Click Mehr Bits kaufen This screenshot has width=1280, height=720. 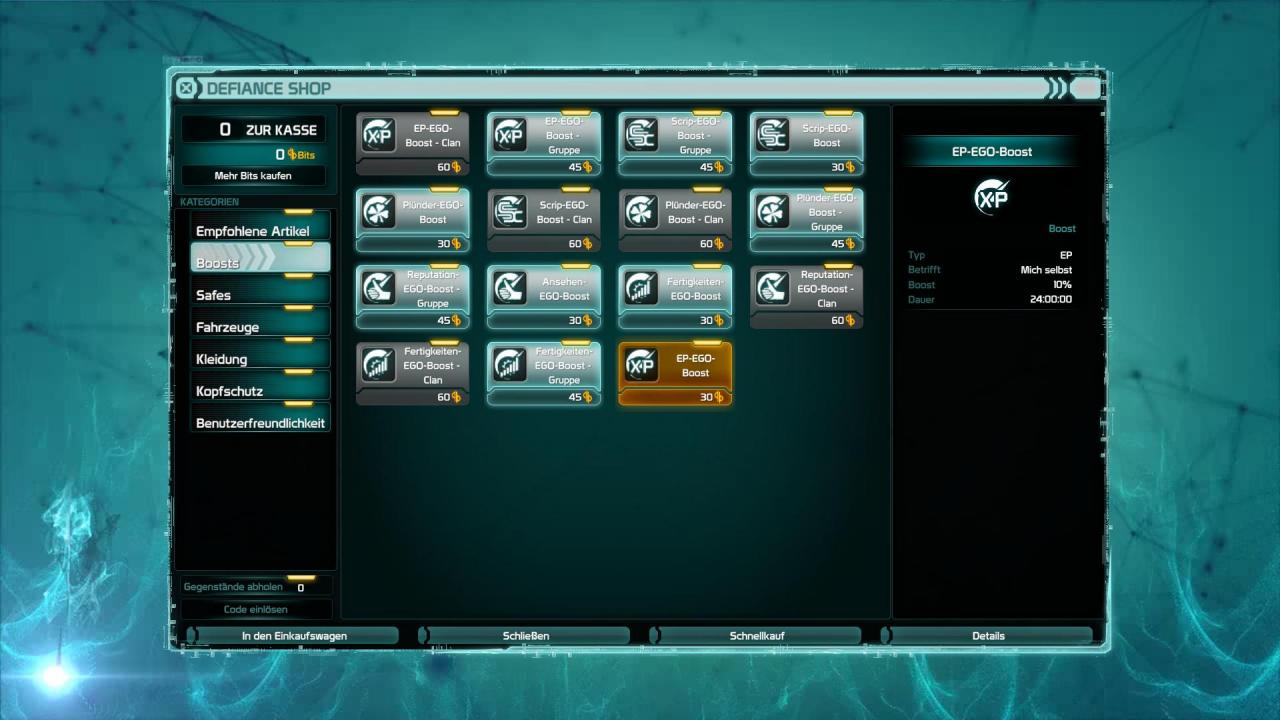253,176
